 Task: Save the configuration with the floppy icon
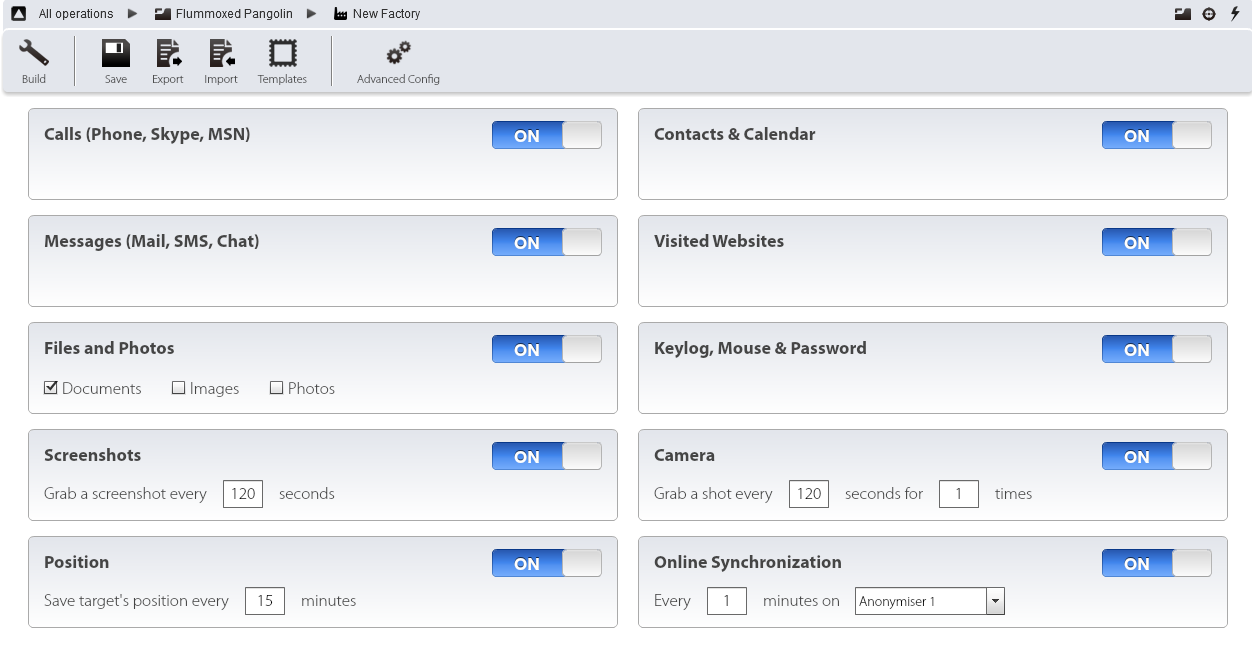116,54
